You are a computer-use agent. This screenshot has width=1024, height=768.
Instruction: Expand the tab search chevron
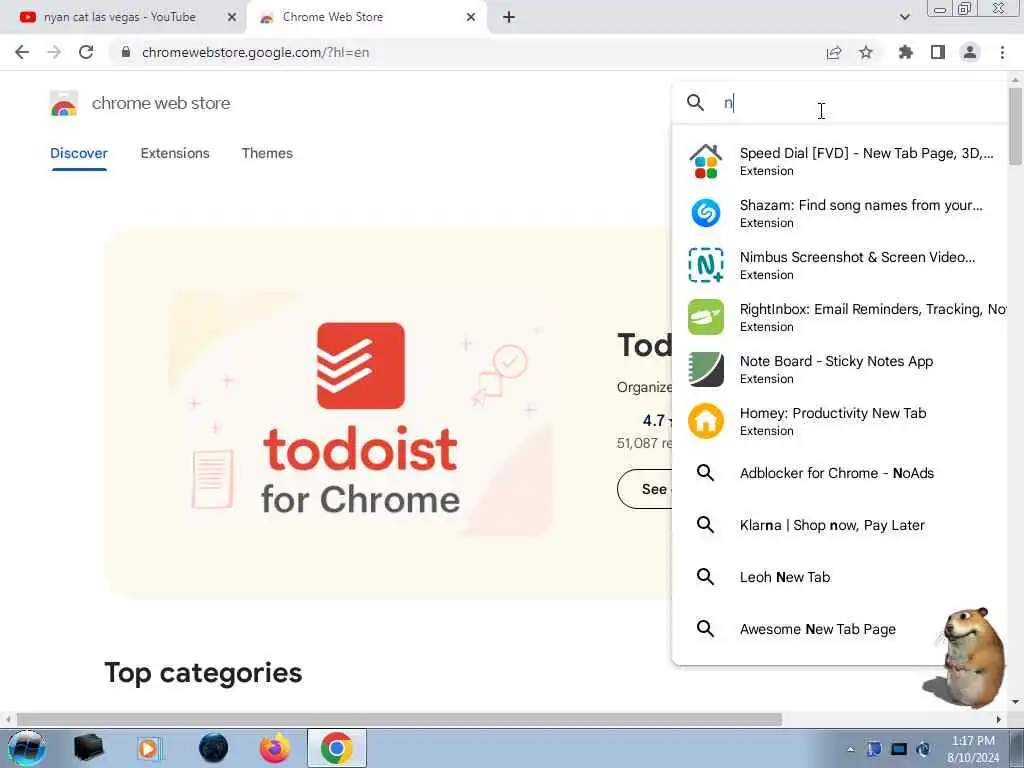click(904, 17)
